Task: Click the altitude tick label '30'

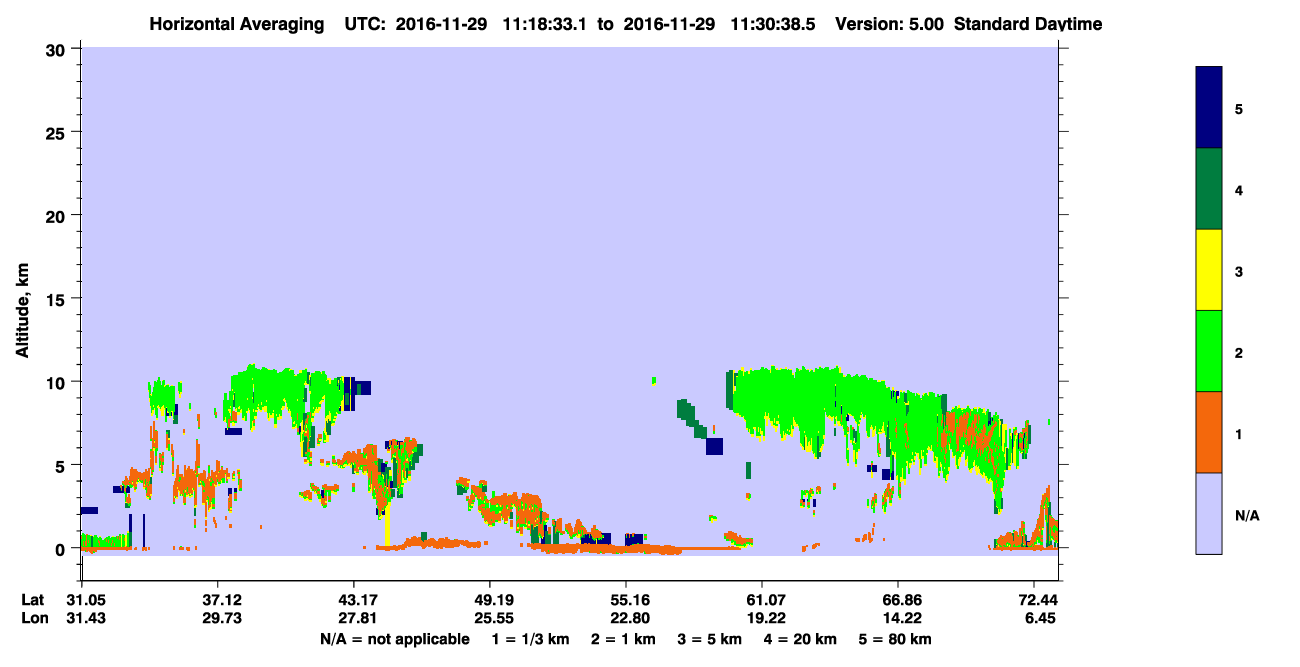Action: (x=58, y=49)
